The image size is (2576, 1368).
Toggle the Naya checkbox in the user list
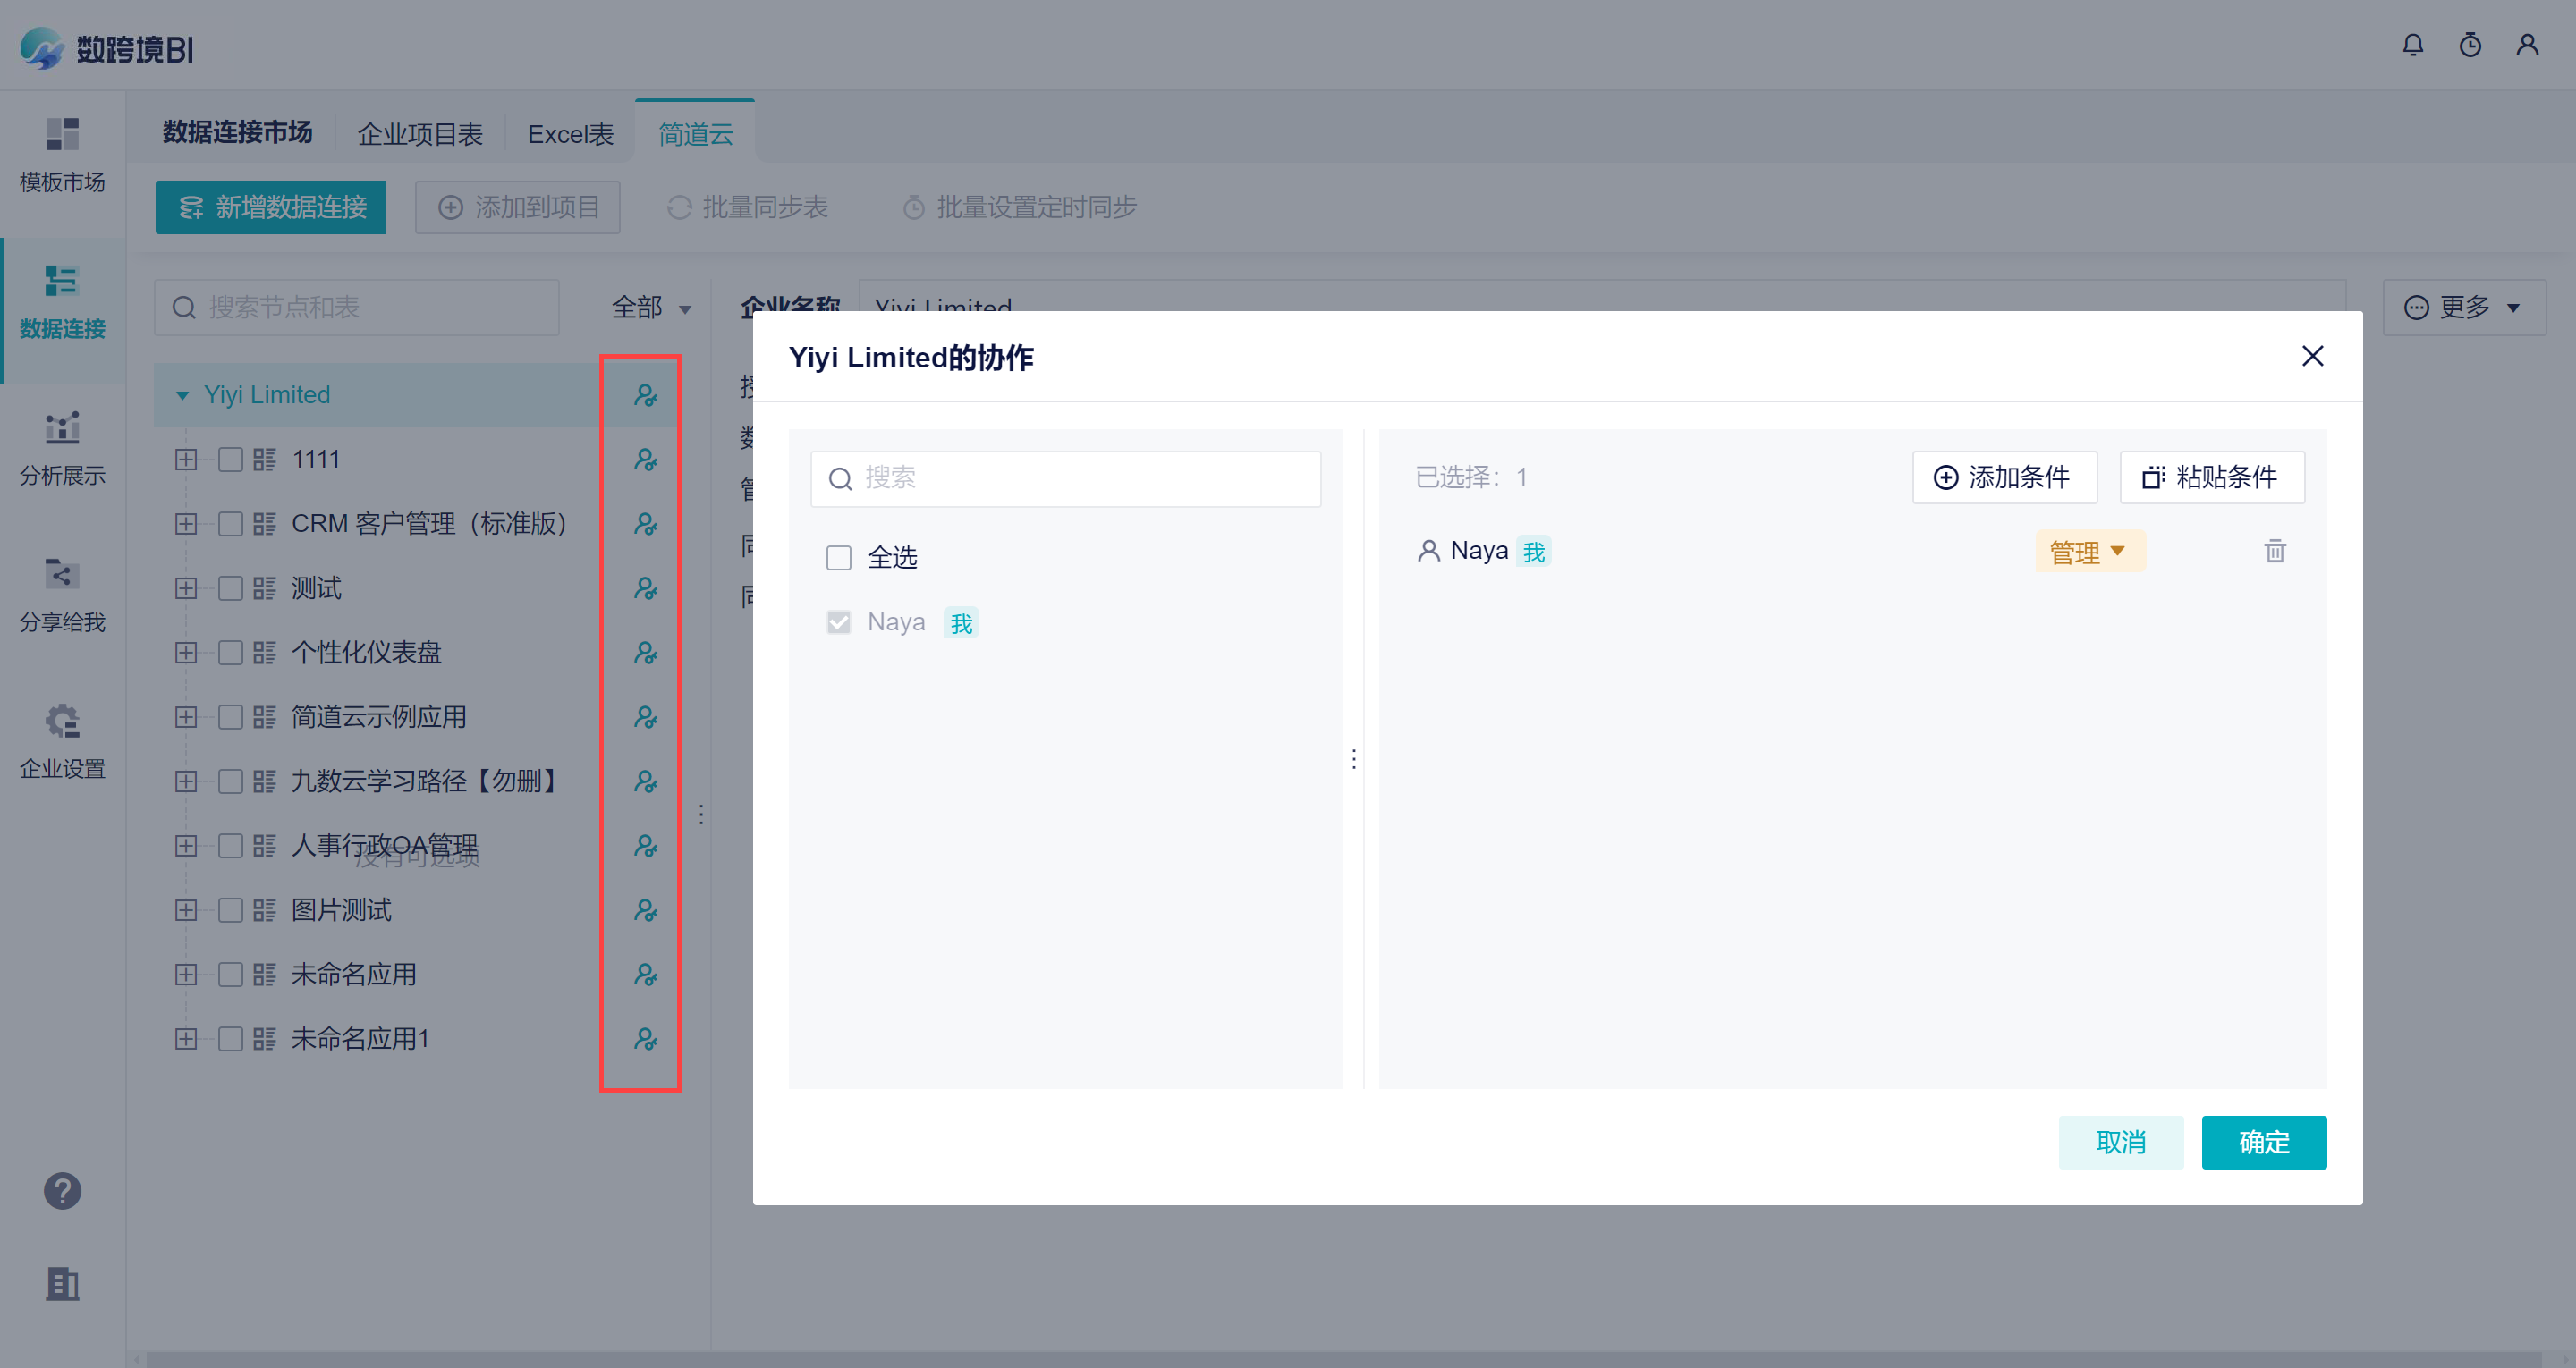(x=838, y=622)
